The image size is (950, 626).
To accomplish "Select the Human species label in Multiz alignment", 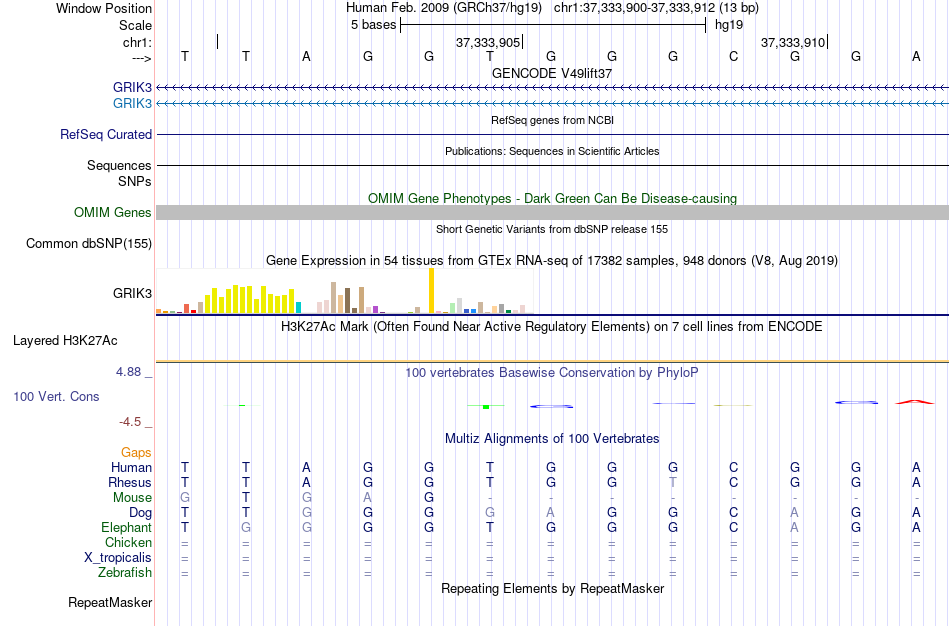I will (131, 467).
